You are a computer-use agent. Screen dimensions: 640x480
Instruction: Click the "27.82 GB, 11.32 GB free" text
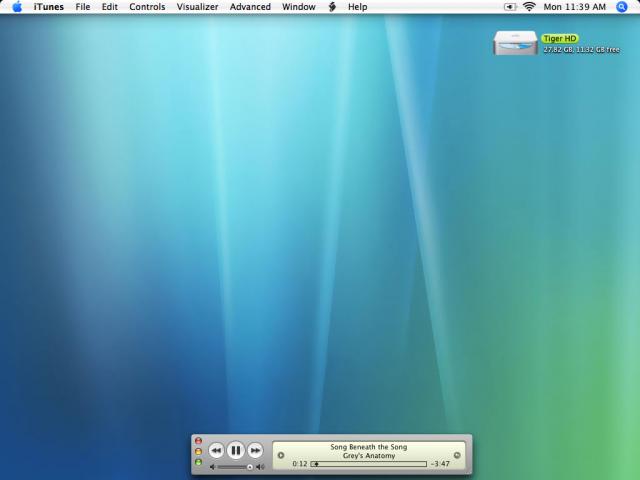click(582, 49)
